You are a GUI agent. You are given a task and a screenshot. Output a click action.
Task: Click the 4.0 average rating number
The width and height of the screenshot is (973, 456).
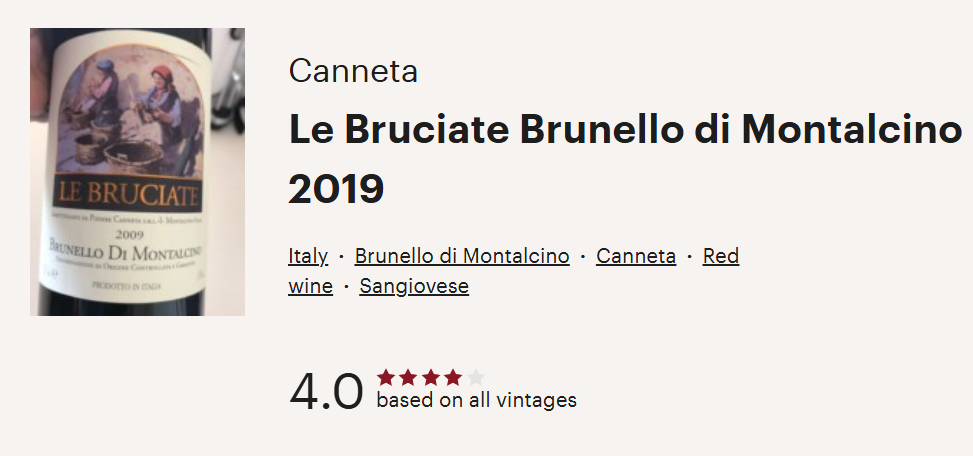pos(326,391)
